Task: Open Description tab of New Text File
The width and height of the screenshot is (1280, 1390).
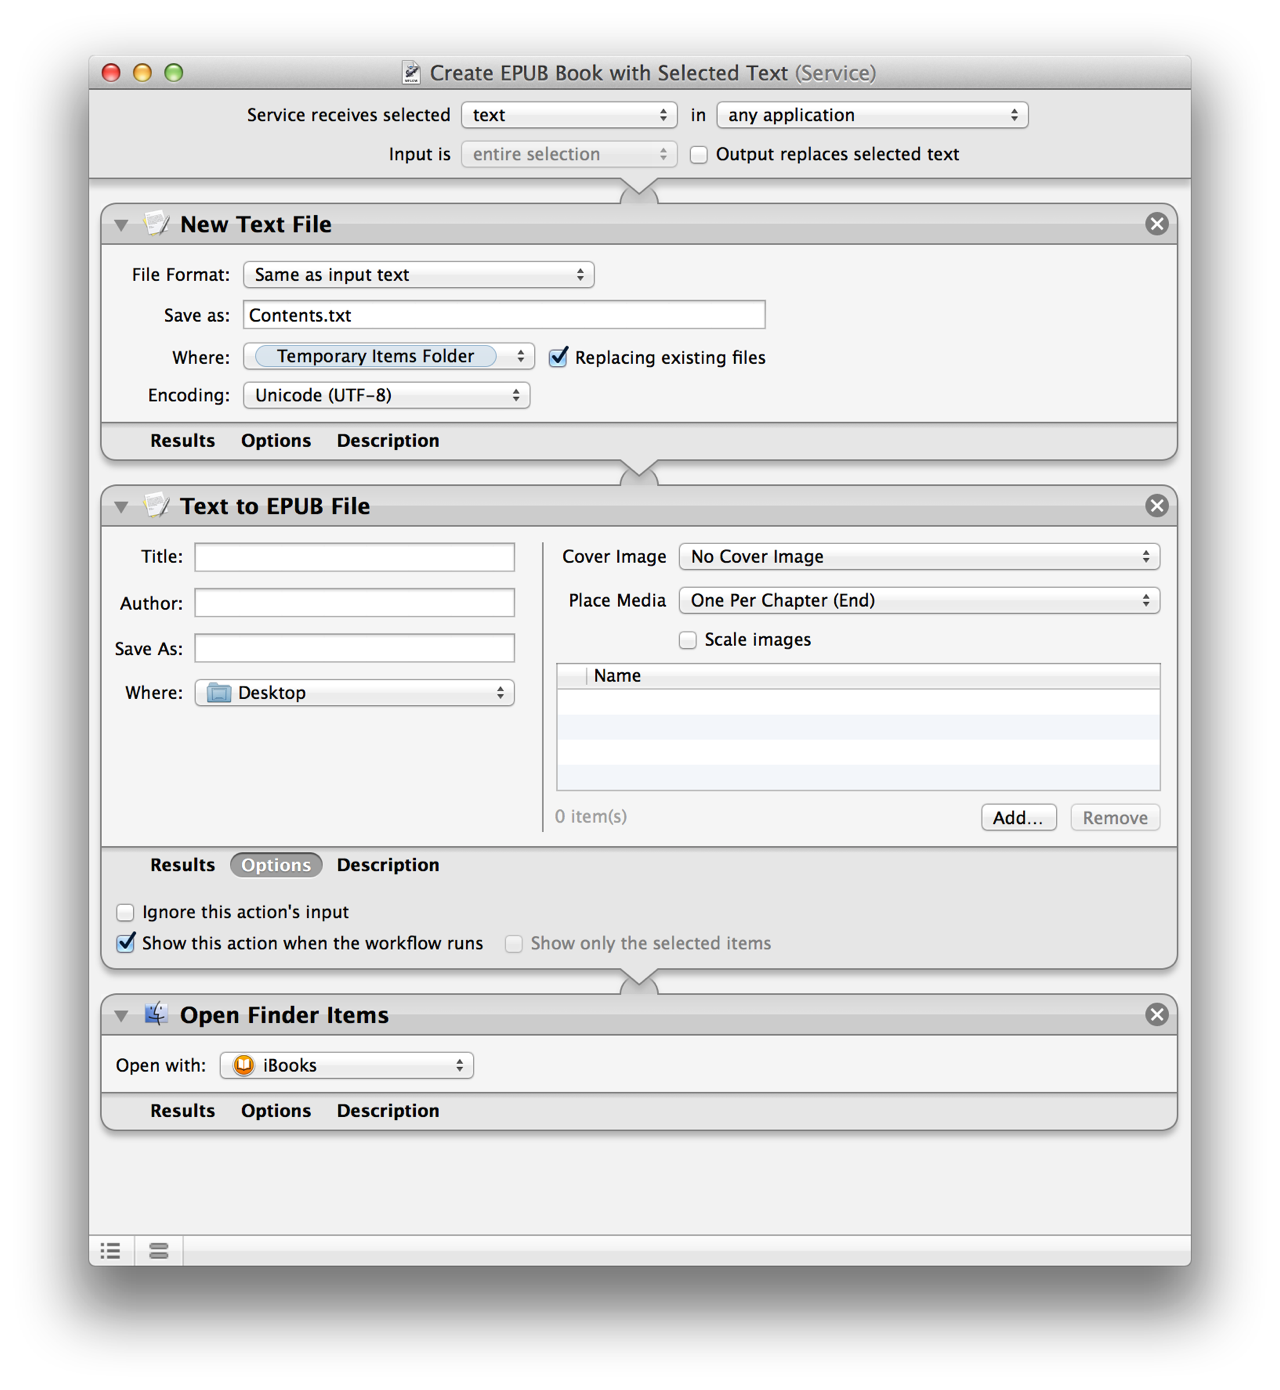Action: [388, 440]
